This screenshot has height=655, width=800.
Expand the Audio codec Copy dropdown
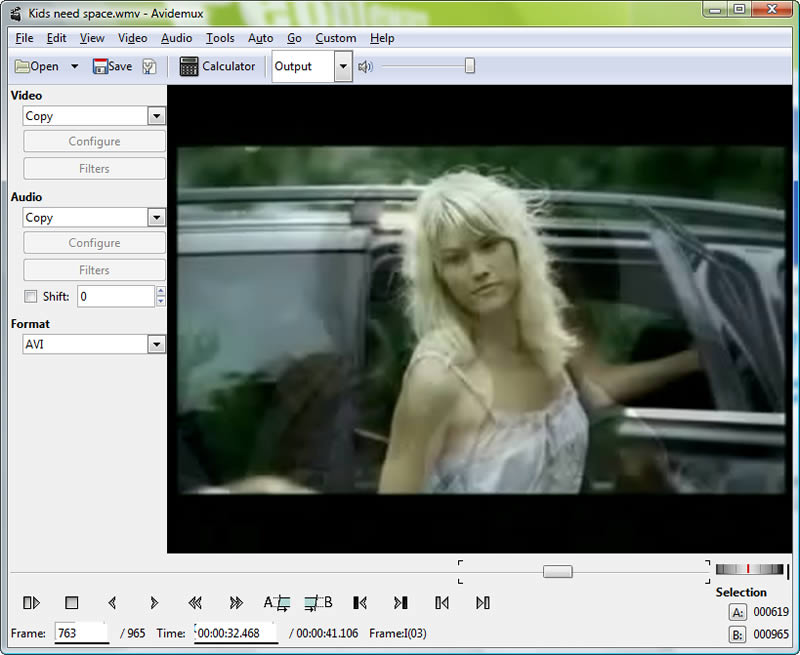tap(156, 218)
